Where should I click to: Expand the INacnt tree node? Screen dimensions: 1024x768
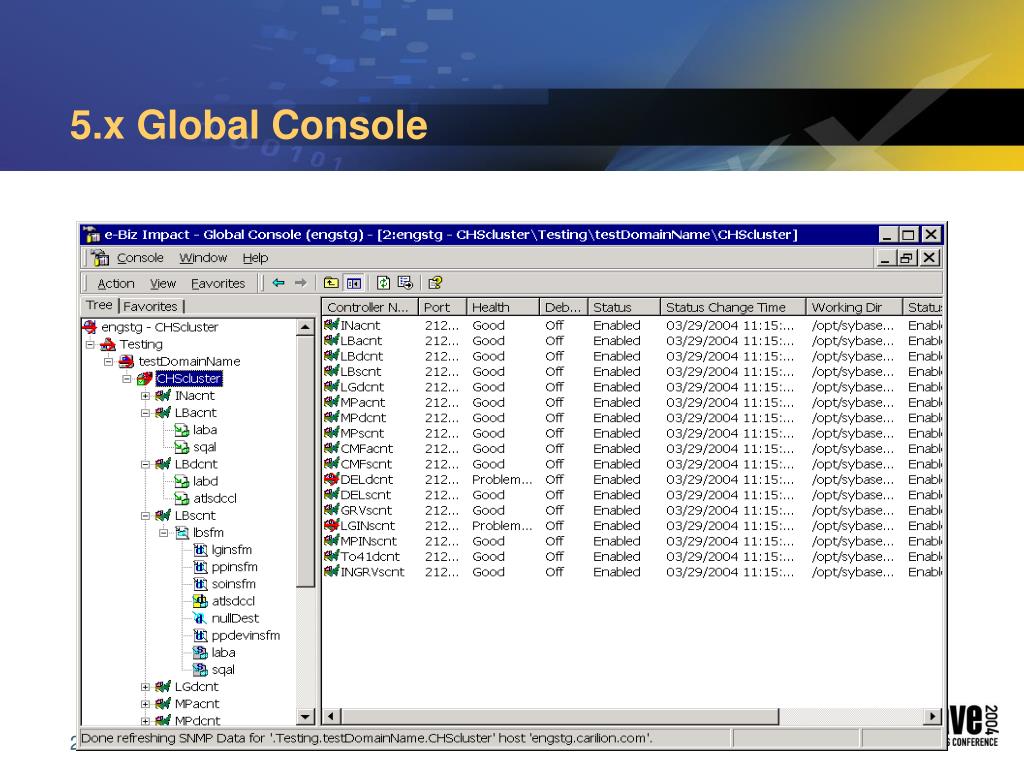coord(145,396)
